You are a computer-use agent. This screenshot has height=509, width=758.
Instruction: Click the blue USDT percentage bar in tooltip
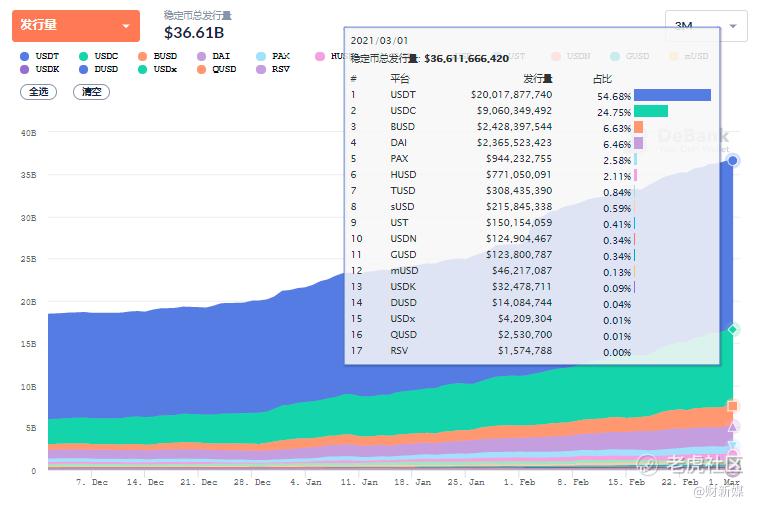click(x=672, y=95)
